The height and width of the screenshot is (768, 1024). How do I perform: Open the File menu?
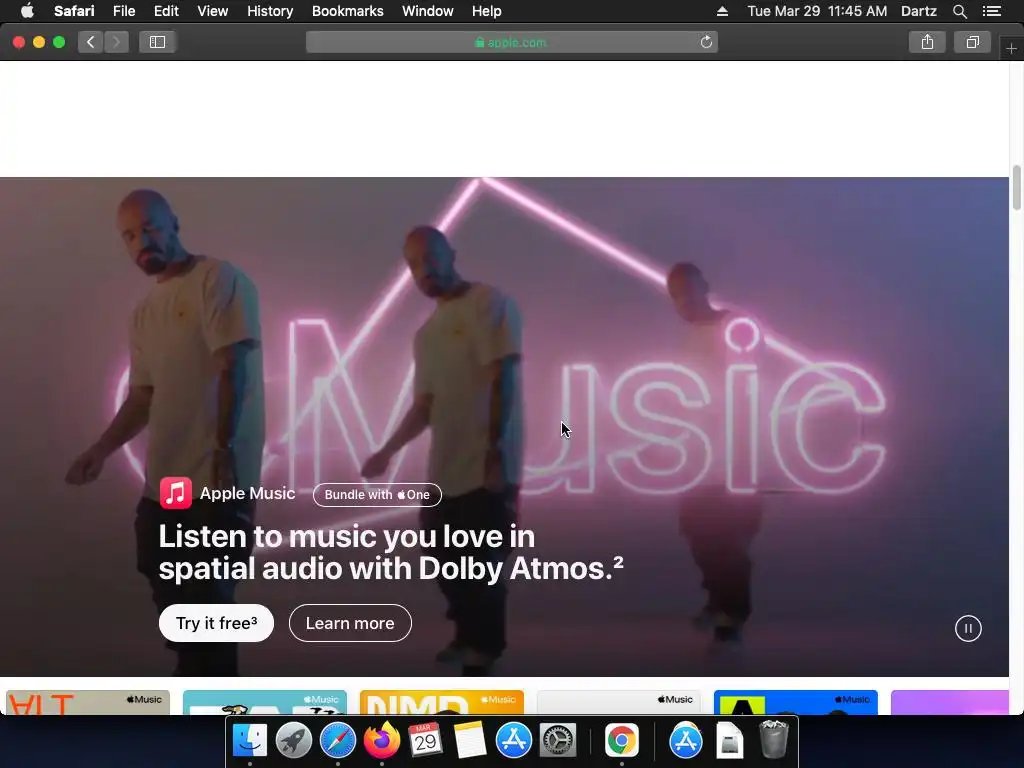pos(123,11)
